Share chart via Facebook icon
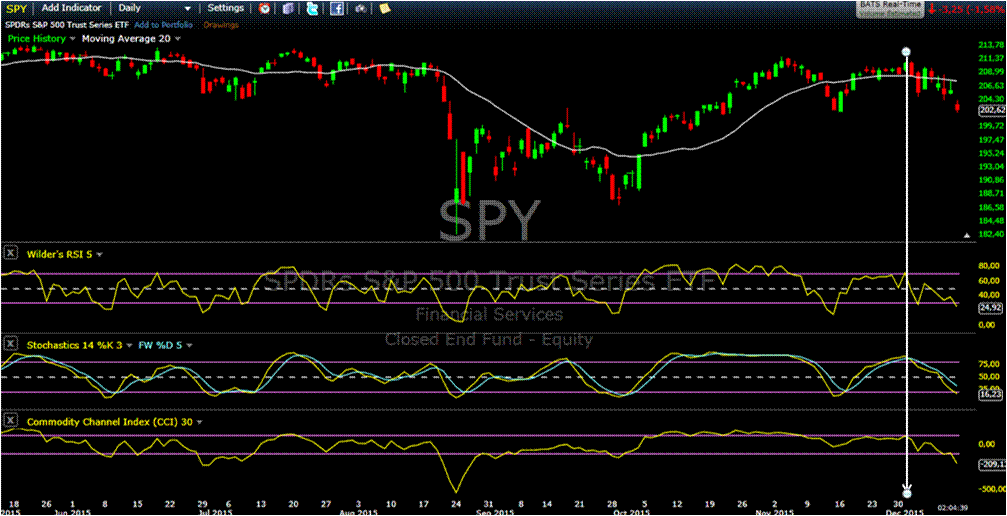Viewport: 1007px width, 516px height. tap(337, 8)
